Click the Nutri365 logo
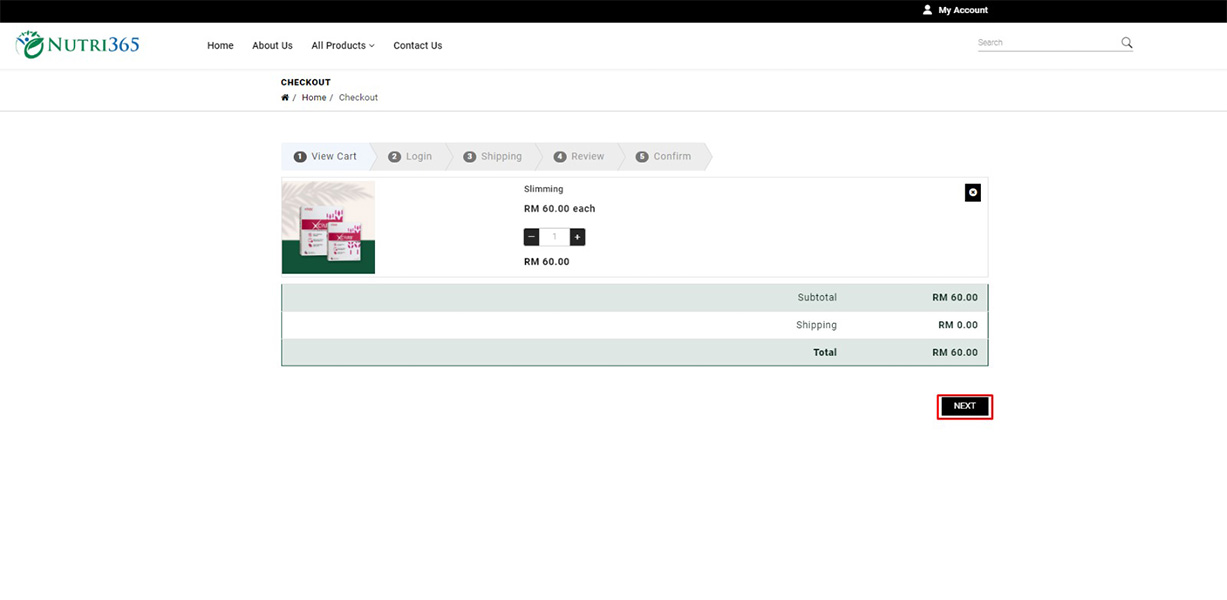 pyautogui.click(x=78, y=45)
